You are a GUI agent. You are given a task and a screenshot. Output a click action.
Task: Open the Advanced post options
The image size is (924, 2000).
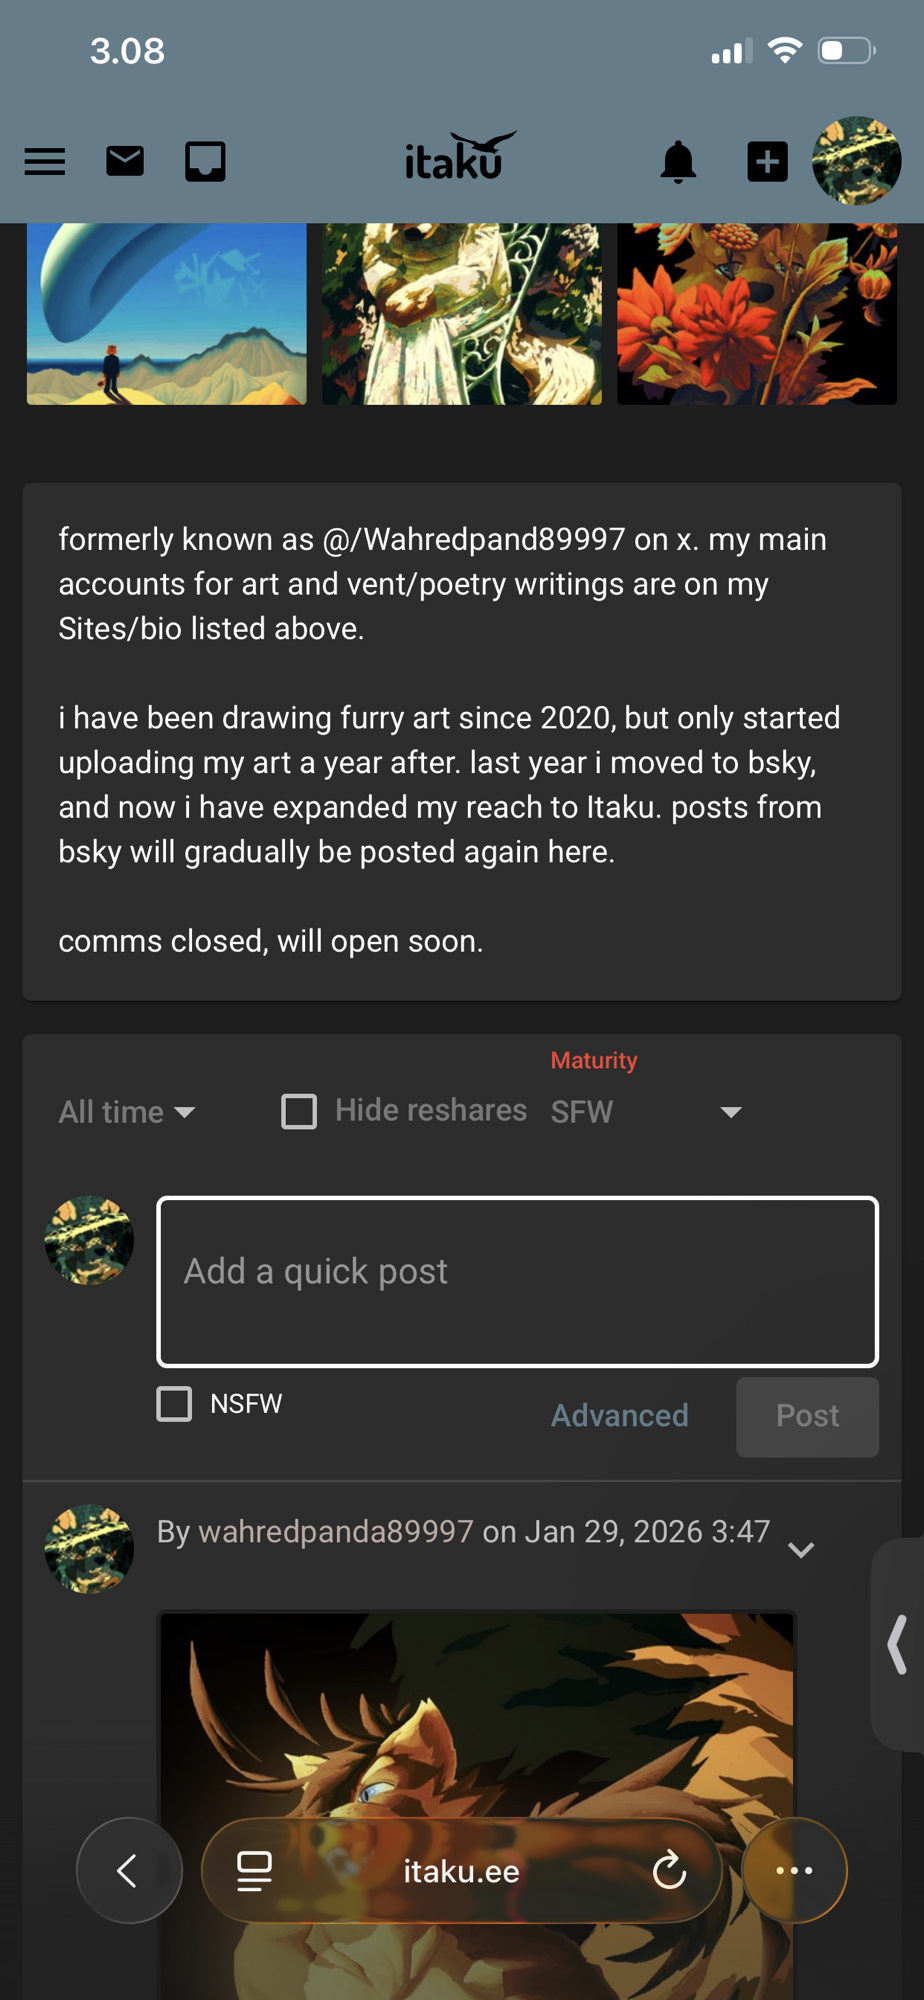[619, 1416]
